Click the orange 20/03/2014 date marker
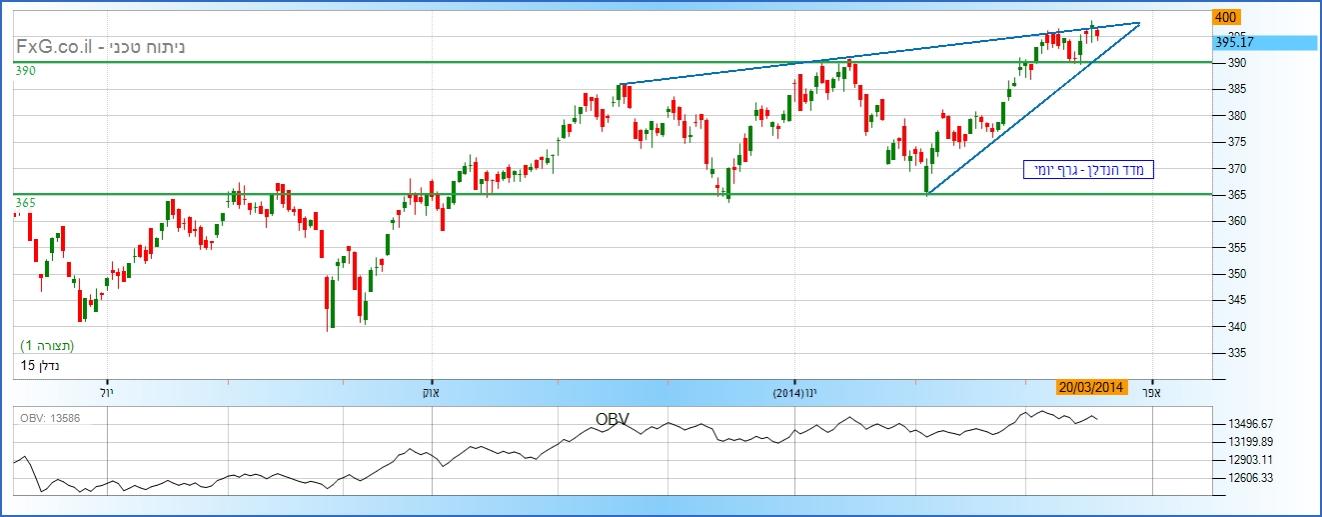Image resolution: width=1322 pixels, height=517 pixels. 1092,387
